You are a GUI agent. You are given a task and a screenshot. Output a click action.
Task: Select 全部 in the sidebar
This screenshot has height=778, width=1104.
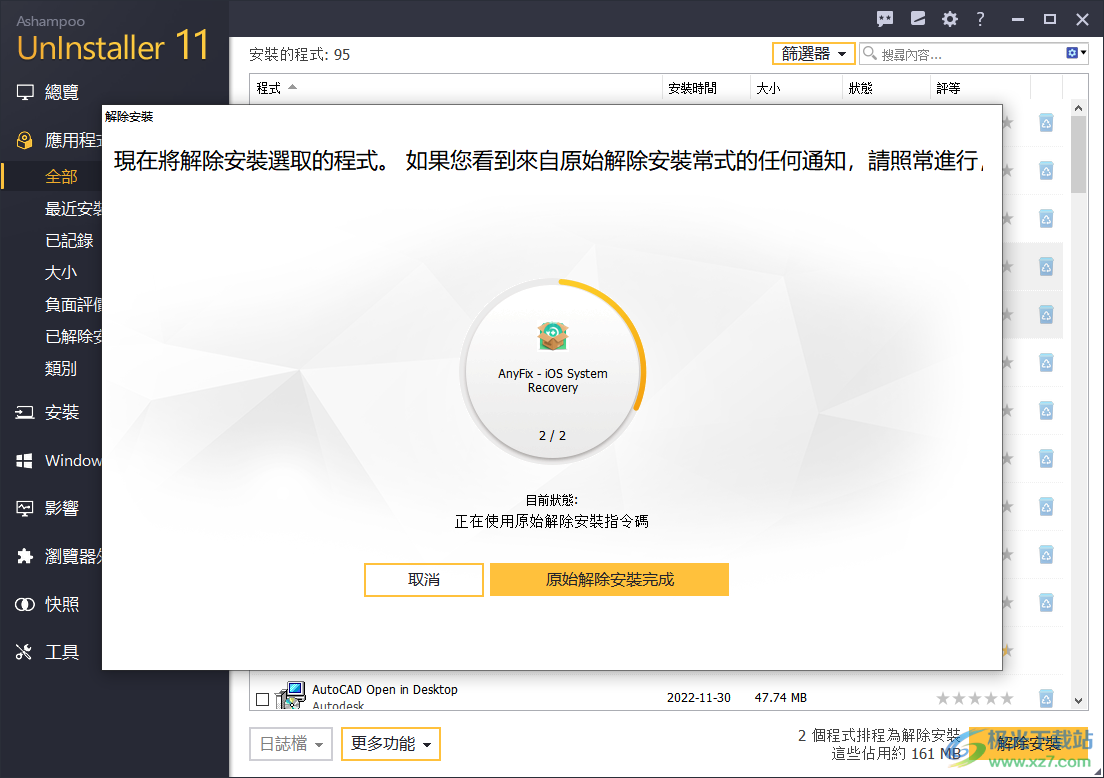pos(61,177)
